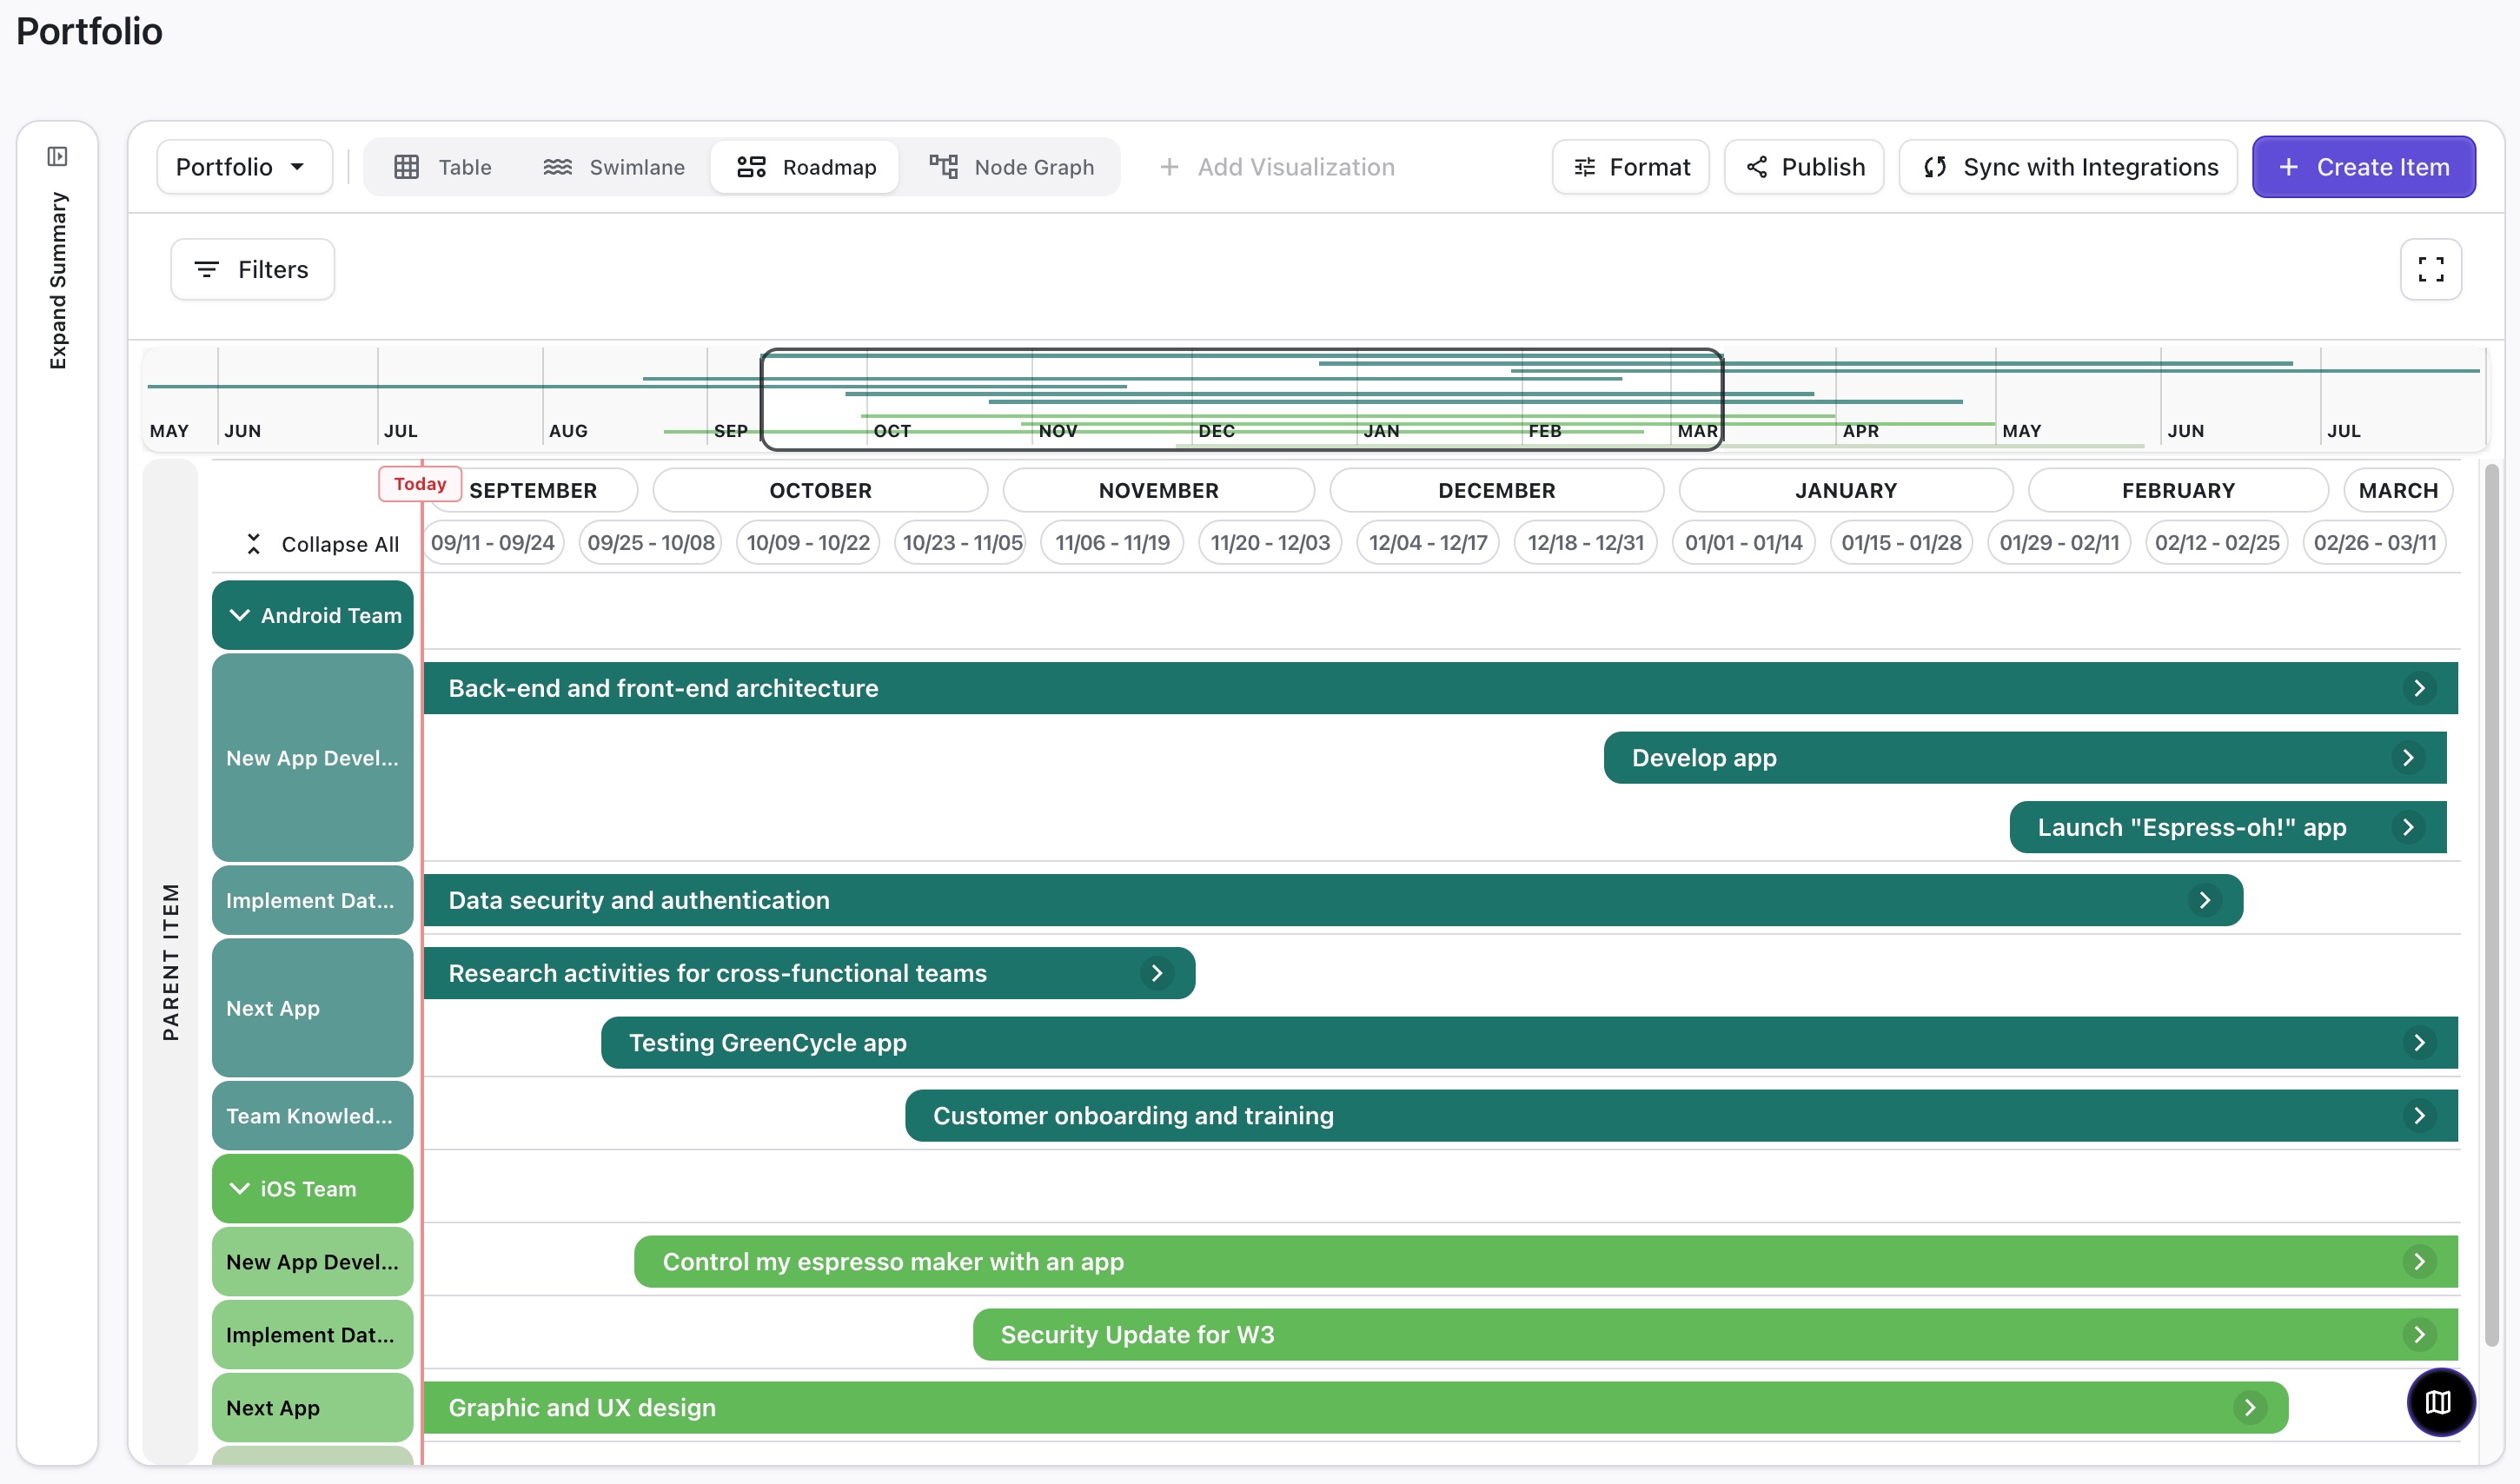Viewport: 2520px width, 1484px height.
Task: Switch to the Node Graph view tab
Action: click(x=1012, y=167)
